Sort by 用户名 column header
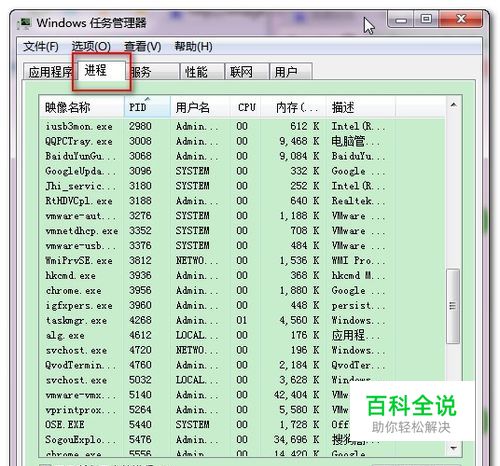Viewport: 500px width, 466px height. tap(200, 107)
